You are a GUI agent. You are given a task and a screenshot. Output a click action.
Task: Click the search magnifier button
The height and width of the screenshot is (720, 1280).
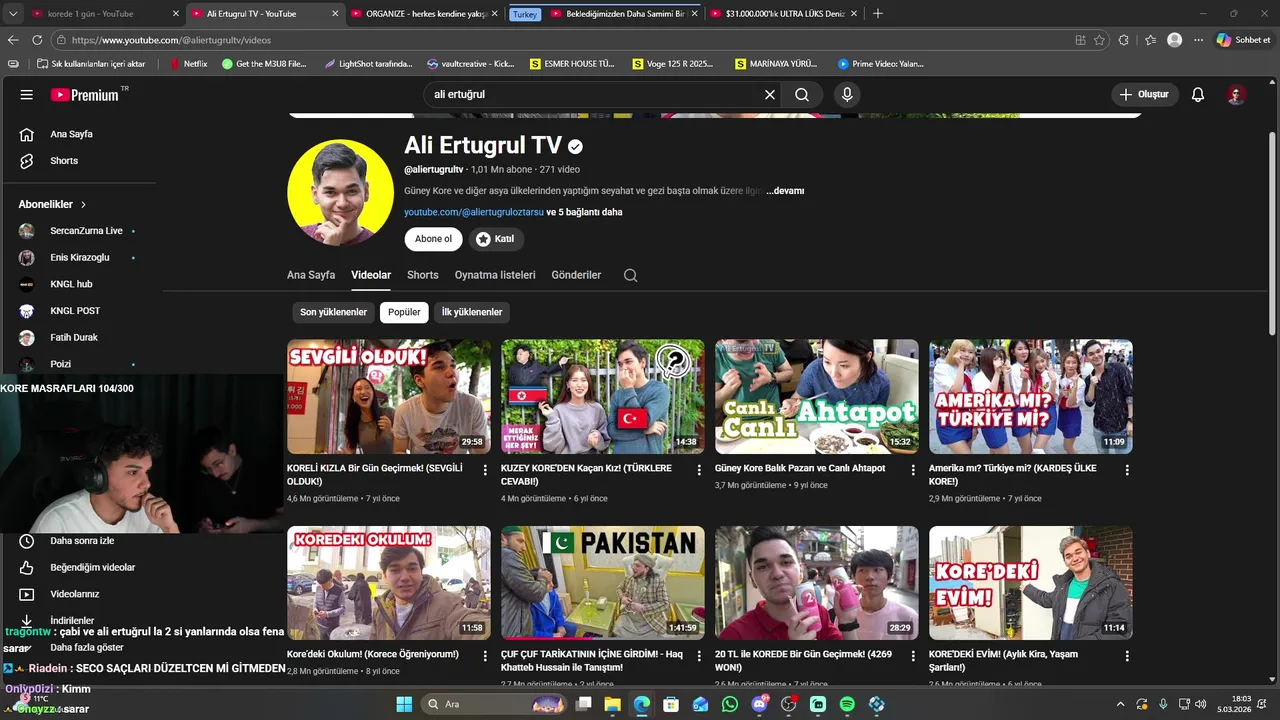coord(802,95)
